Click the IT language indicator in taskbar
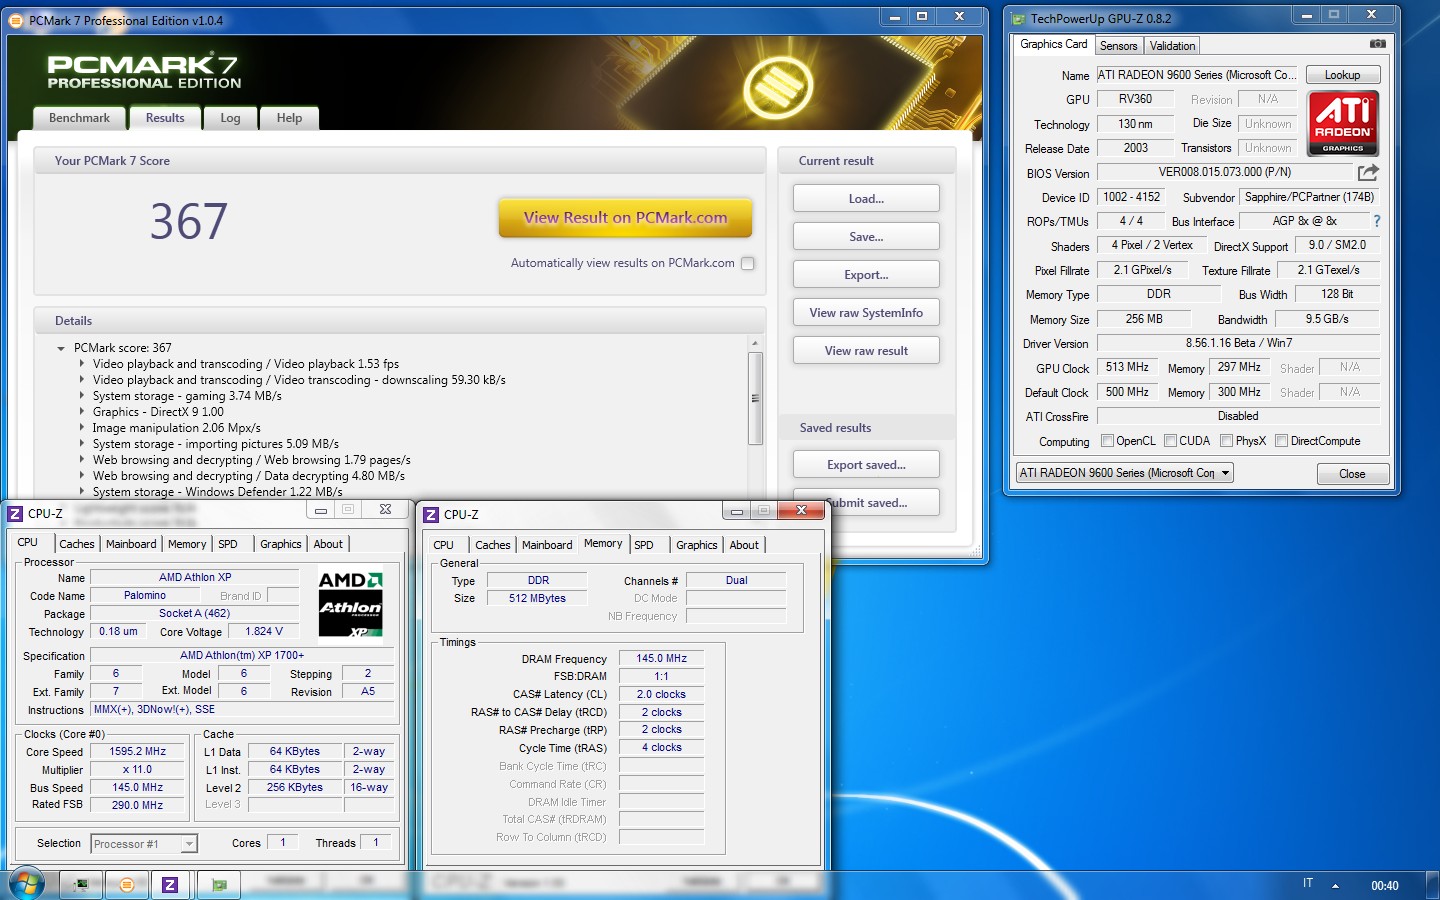1440x900 pixels. [1308, 883]
